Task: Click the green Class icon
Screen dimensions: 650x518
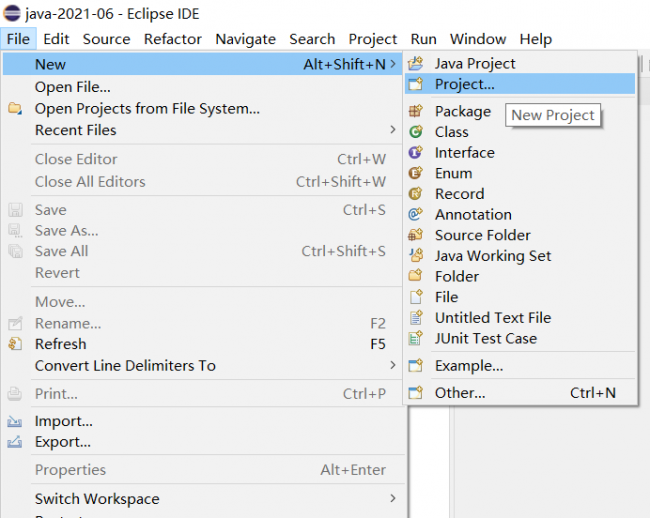Action: [415, 132]
